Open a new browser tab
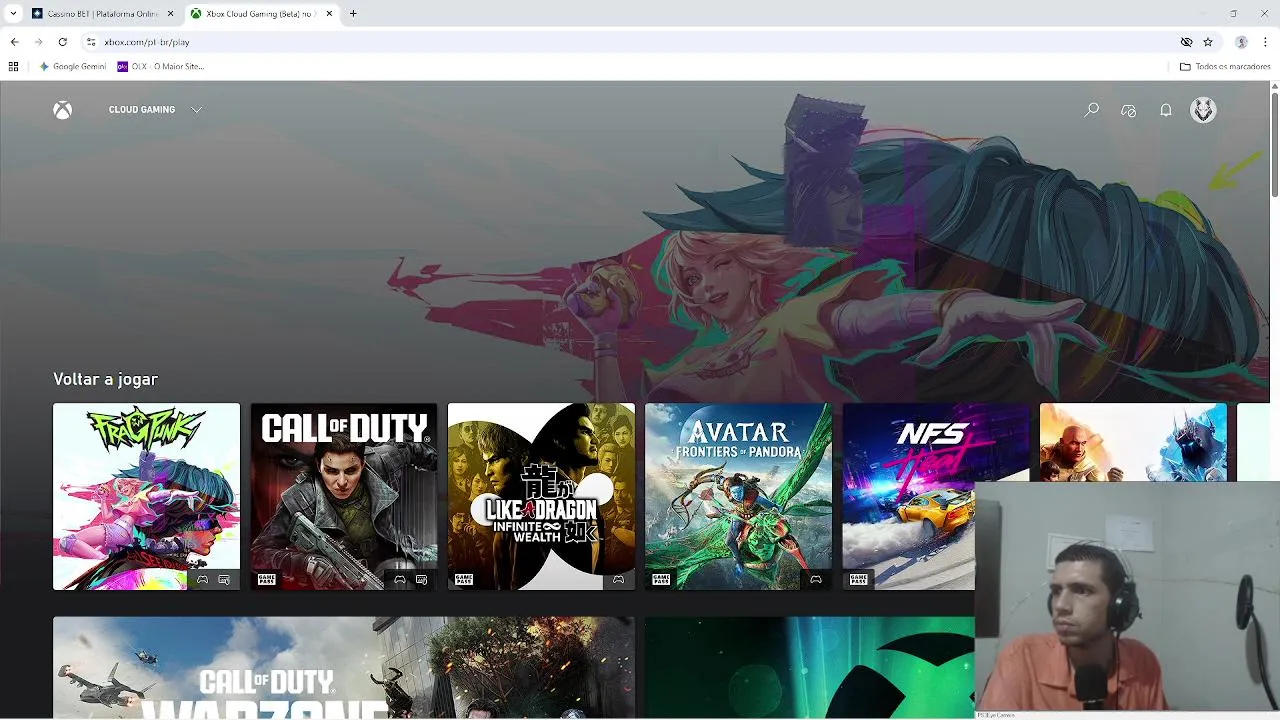The image size is (1280, 720). click(x=353, y=14)
